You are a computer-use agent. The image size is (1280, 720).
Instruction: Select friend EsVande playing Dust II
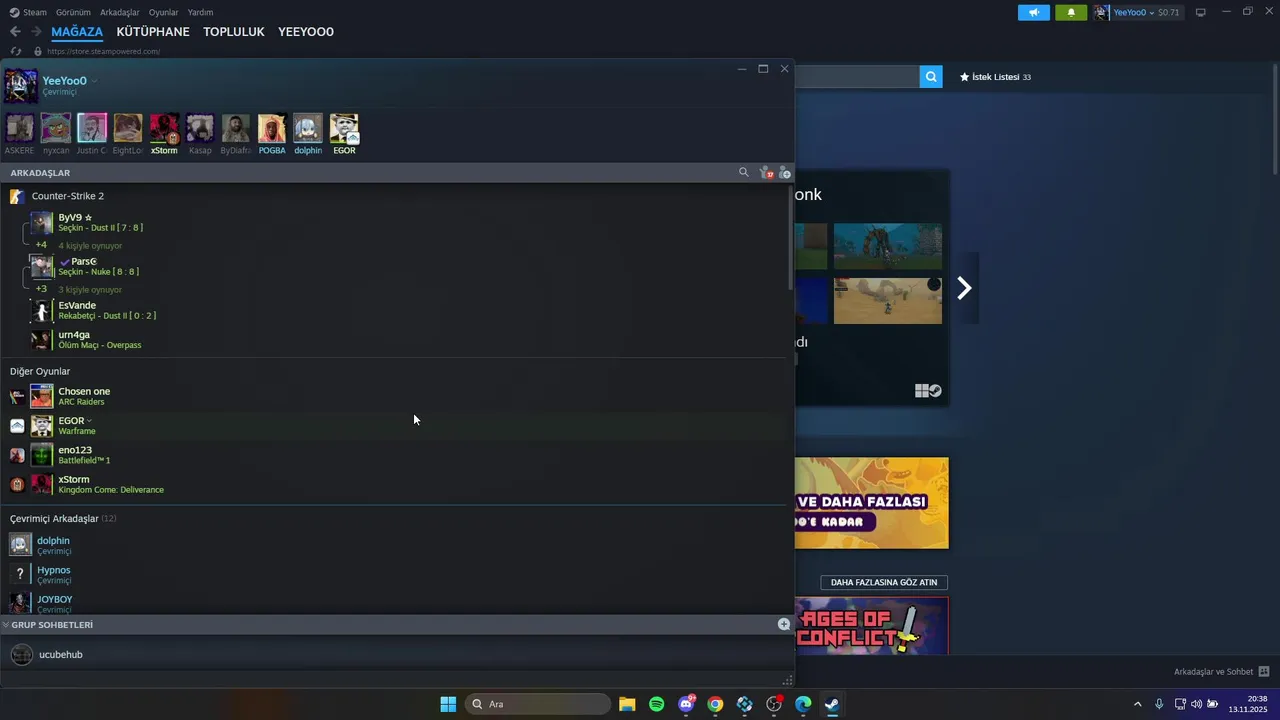(x=397, y=310)
